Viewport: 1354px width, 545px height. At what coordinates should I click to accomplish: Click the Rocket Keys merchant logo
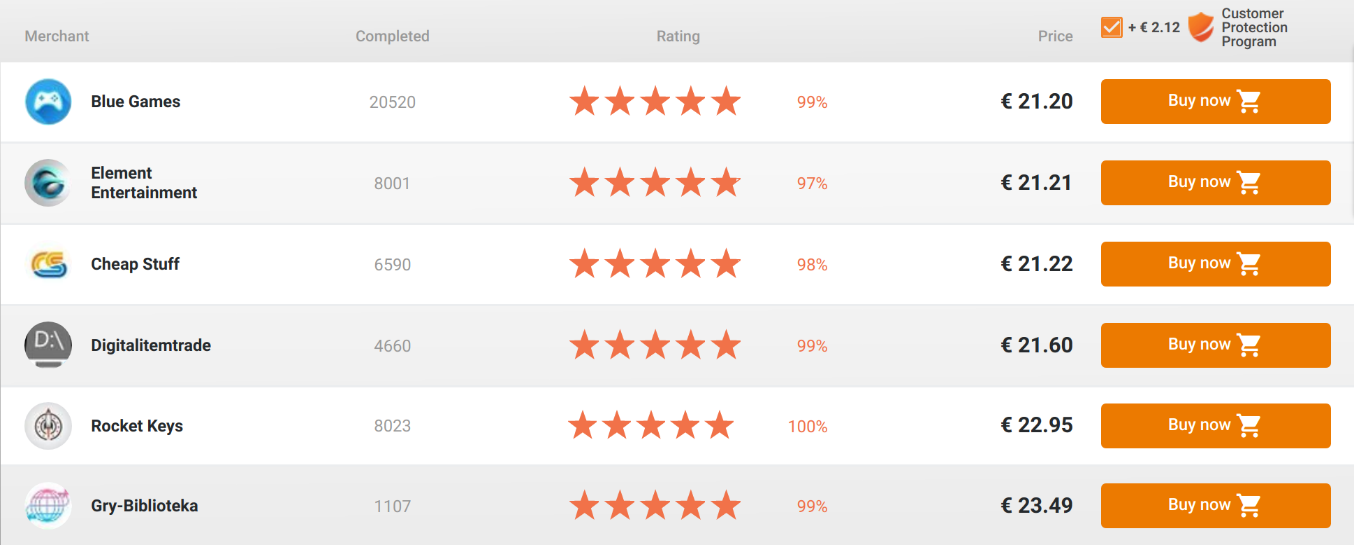pos(48,426)
